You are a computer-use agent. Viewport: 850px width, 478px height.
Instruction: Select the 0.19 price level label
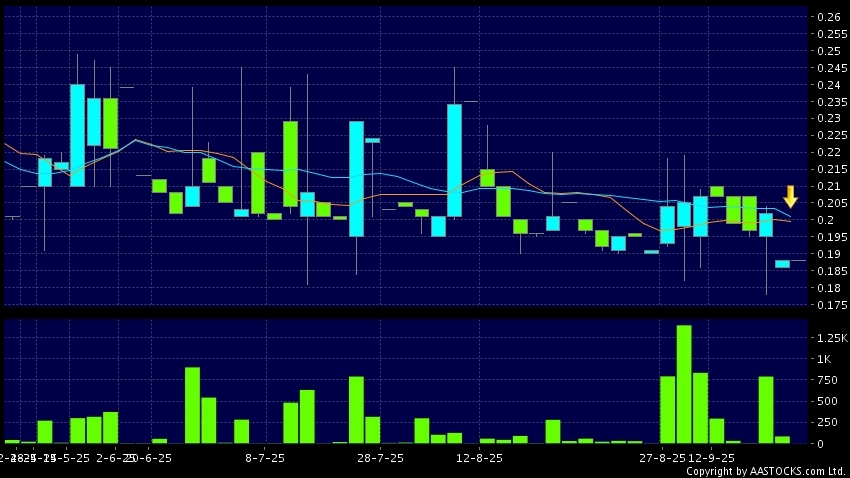point(829,254)
